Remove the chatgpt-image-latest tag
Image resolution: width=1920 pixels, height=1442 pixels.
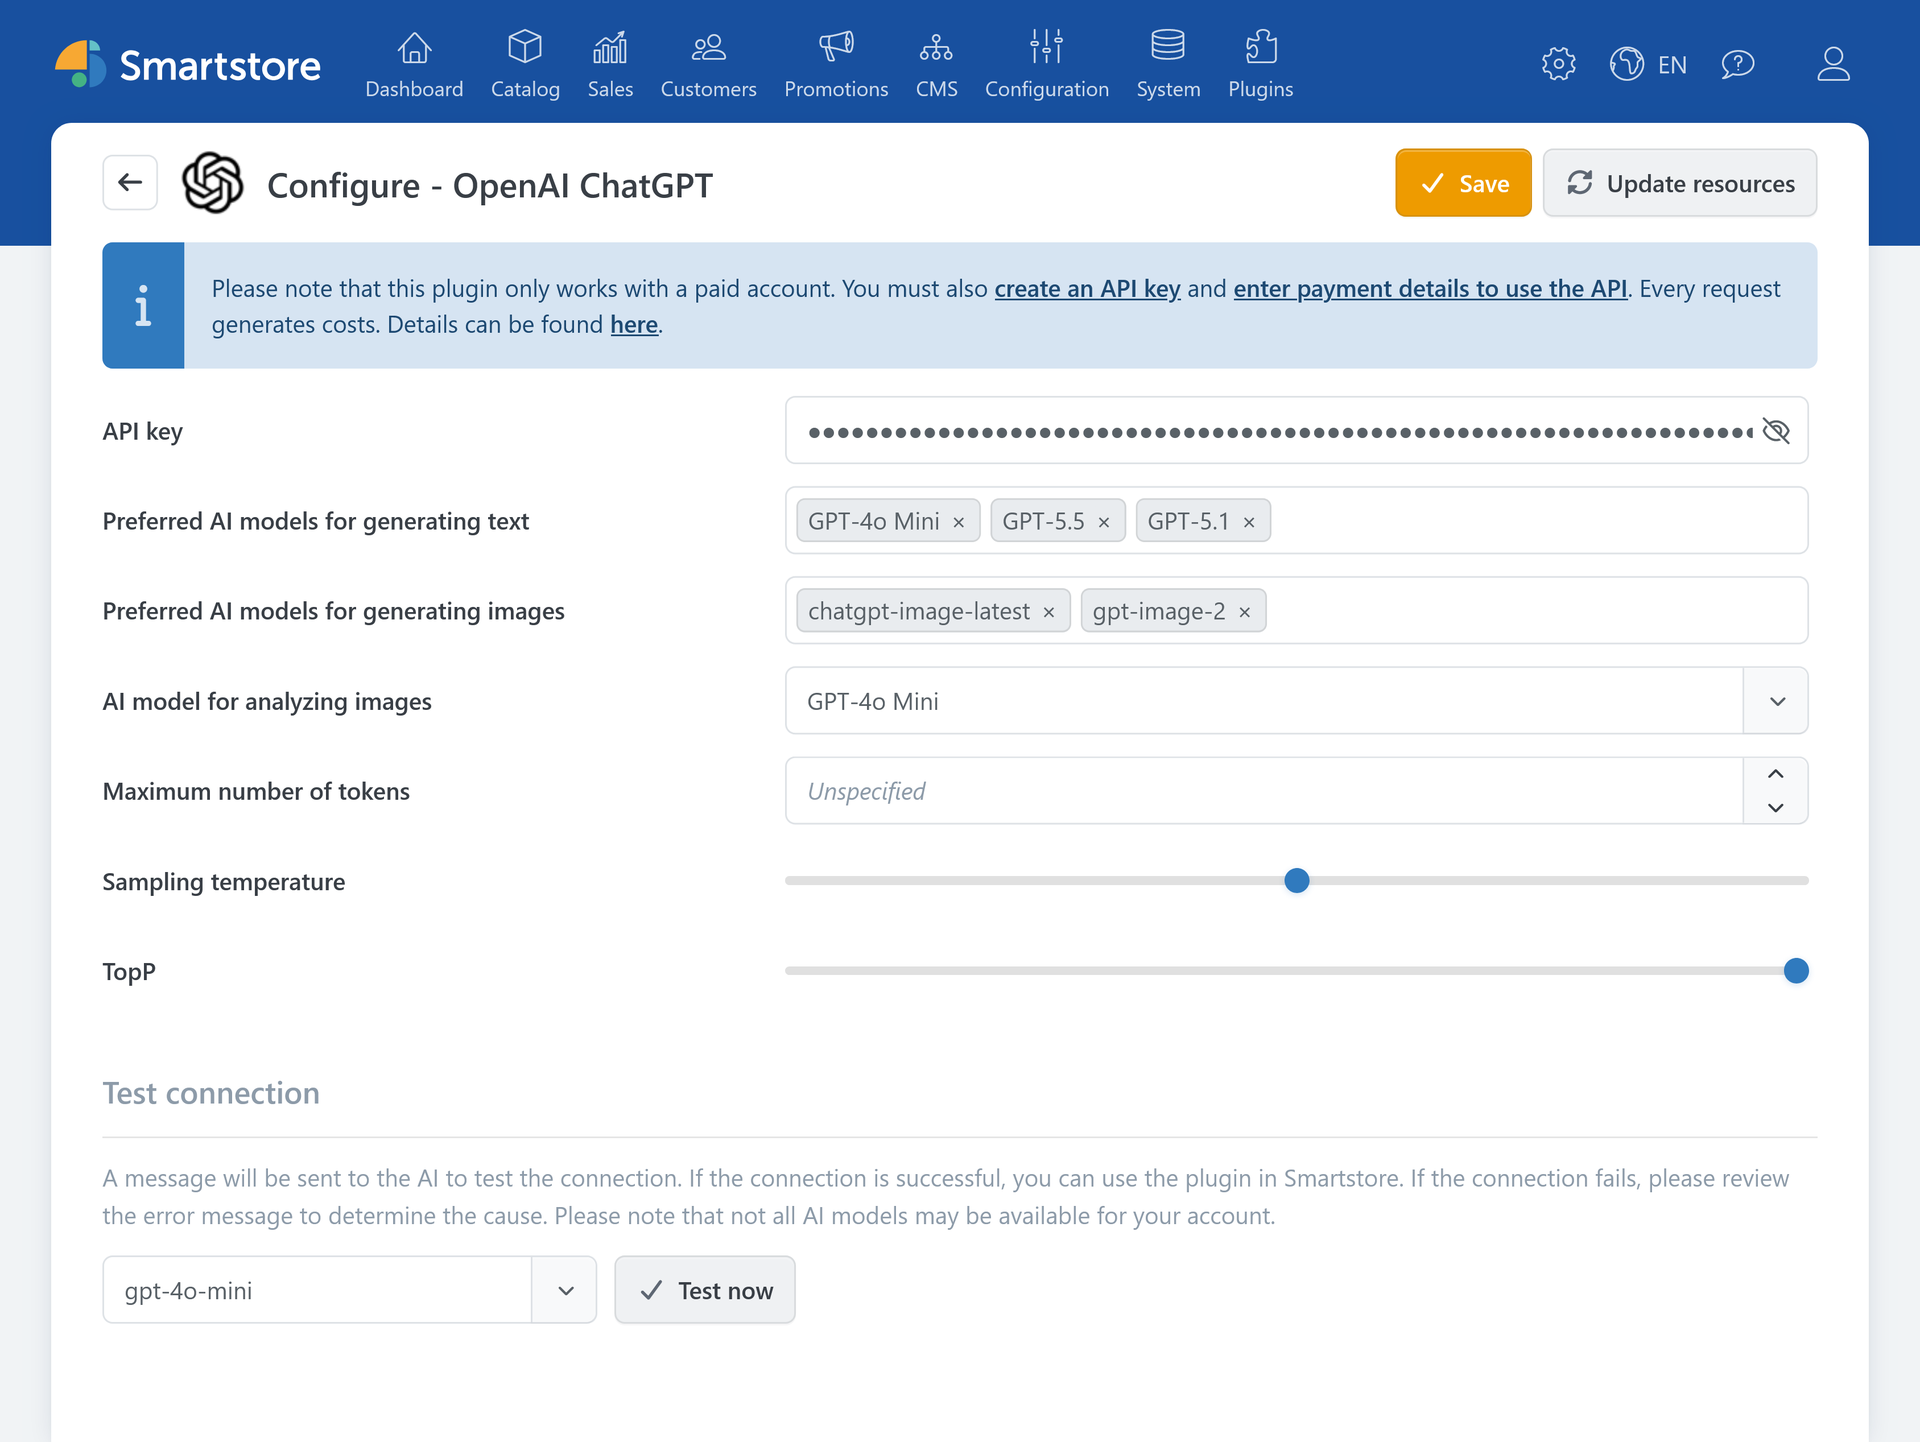click(1049, 612)
